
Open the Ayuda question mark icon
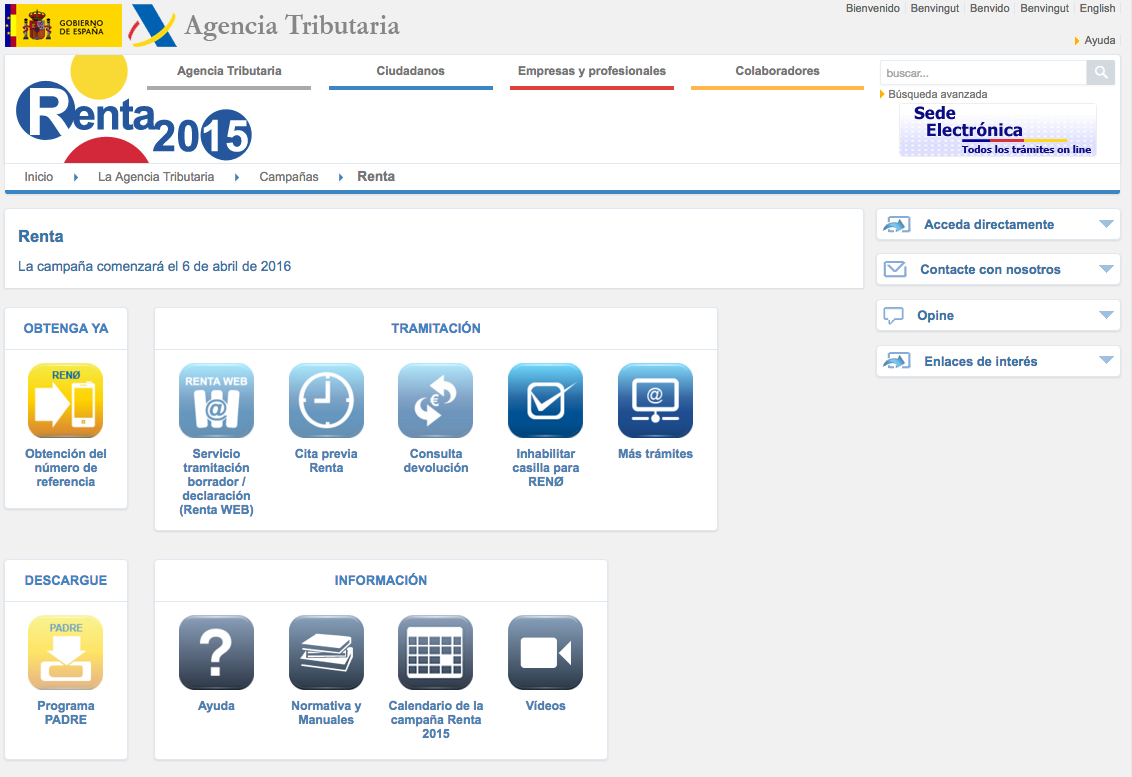coord(217,653)
